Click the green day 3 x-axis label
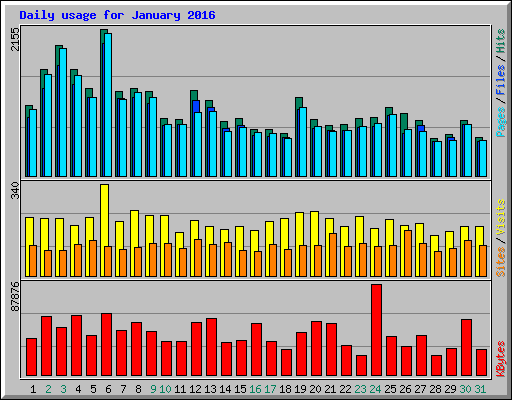Image resolution: width=512 pixels, height=400 pixels. (63, 389)
